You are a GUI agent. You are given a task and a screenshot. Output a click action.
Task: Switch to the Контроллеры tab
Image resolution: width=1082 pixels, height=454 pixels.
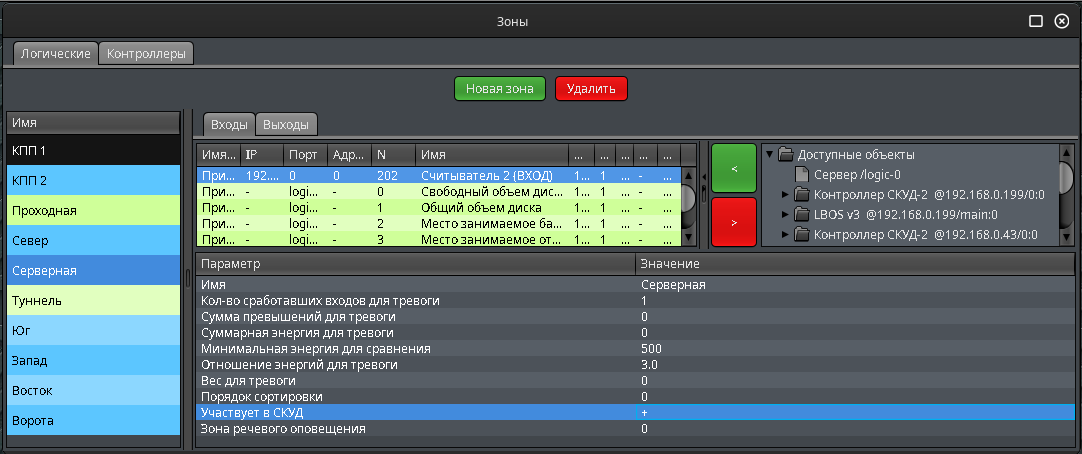(x=146, y=54)
